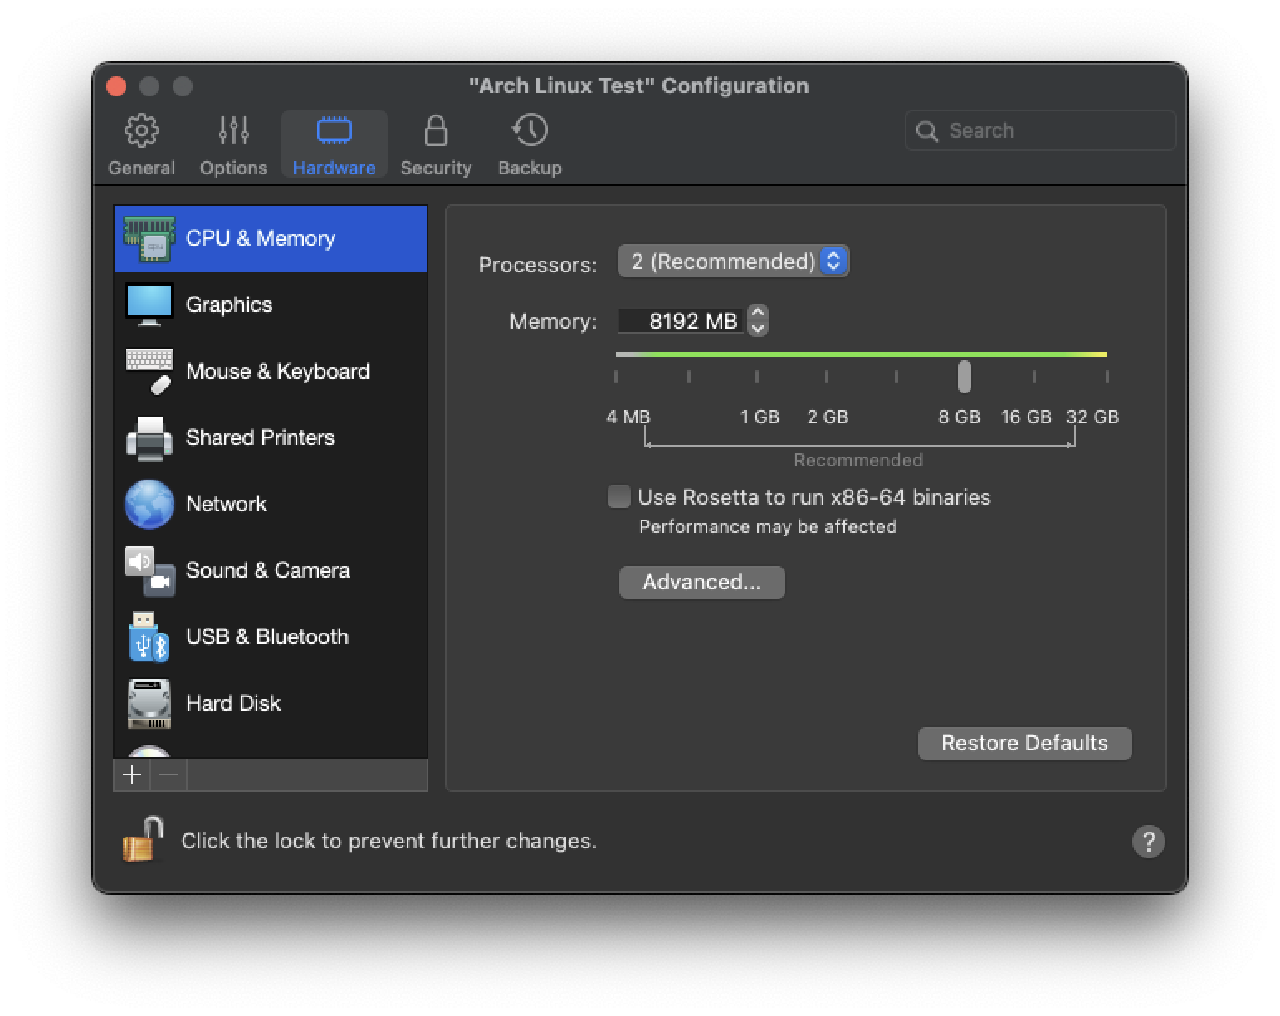The width and height of the screenshot is (1280, 1016).
Task: Select CPU & Memory chip icon in sidebar
Action: pos(149,239)
